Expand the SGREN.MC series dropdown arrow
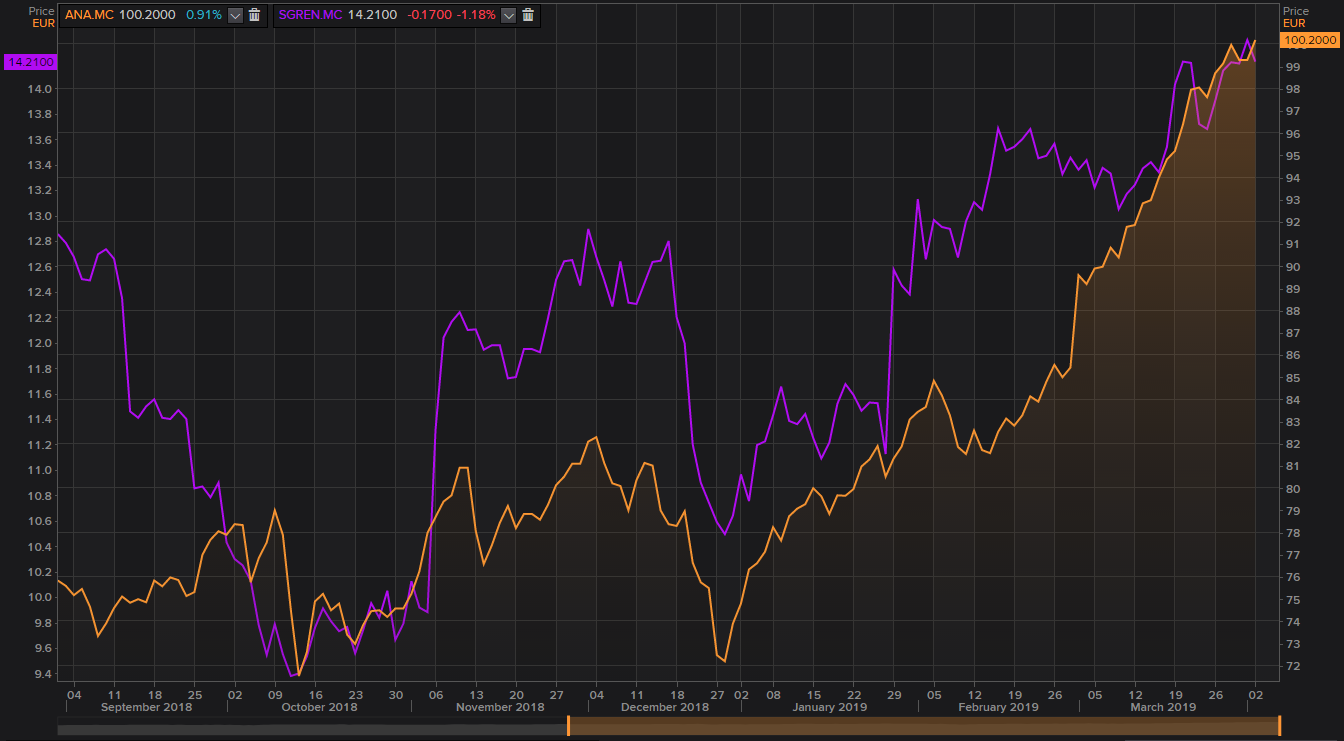 click(x=508, y=15)
